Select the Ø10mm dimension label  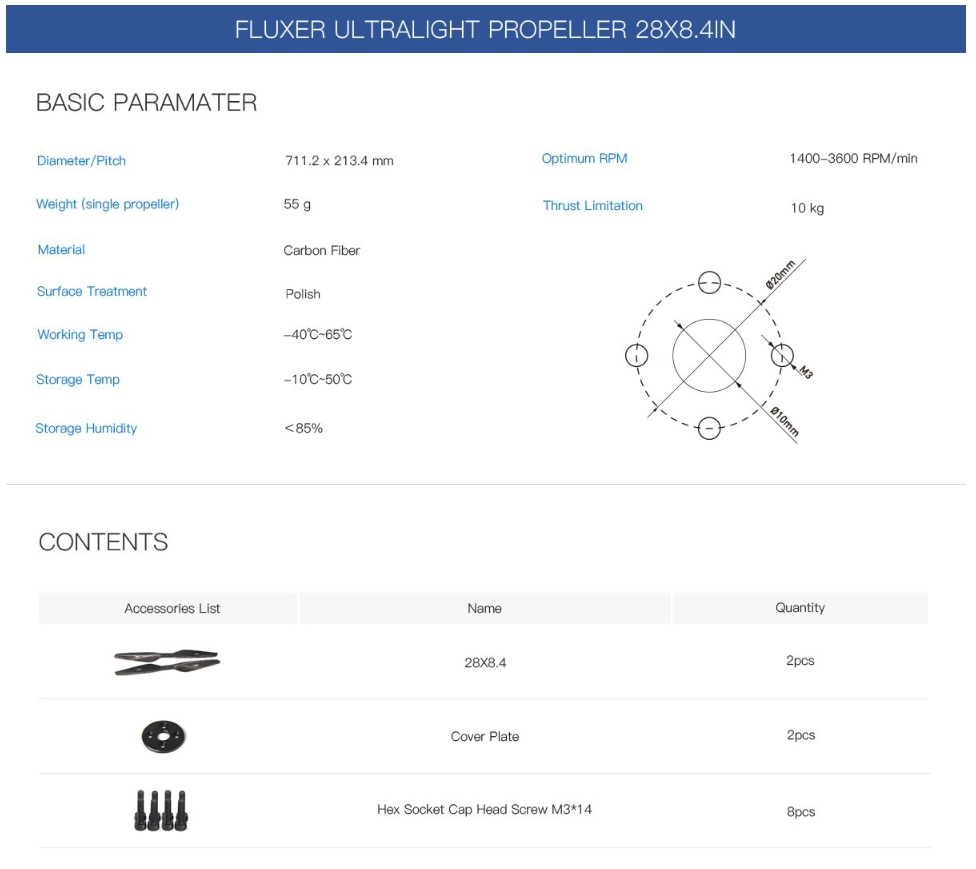click(784, 421)
